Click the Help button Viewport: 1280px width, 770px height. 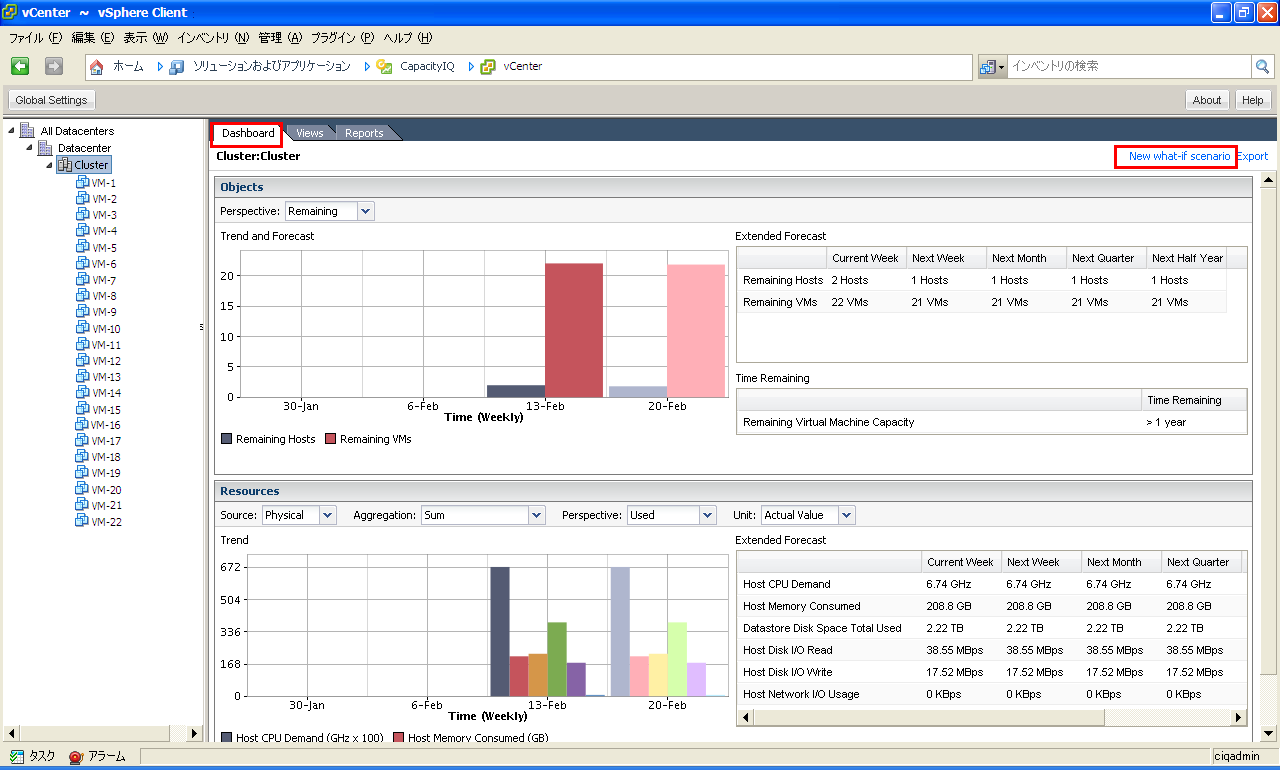coord(1253,100)
